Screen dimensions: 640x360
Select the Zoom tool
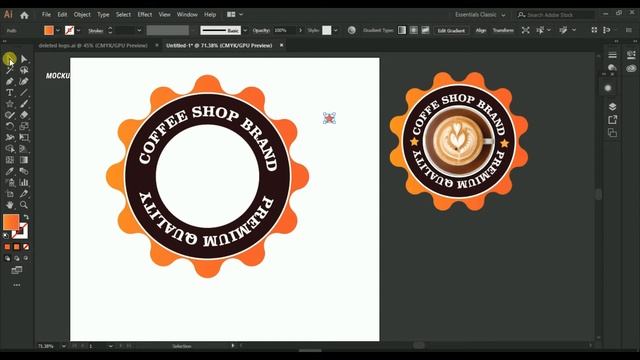[24, 205]
